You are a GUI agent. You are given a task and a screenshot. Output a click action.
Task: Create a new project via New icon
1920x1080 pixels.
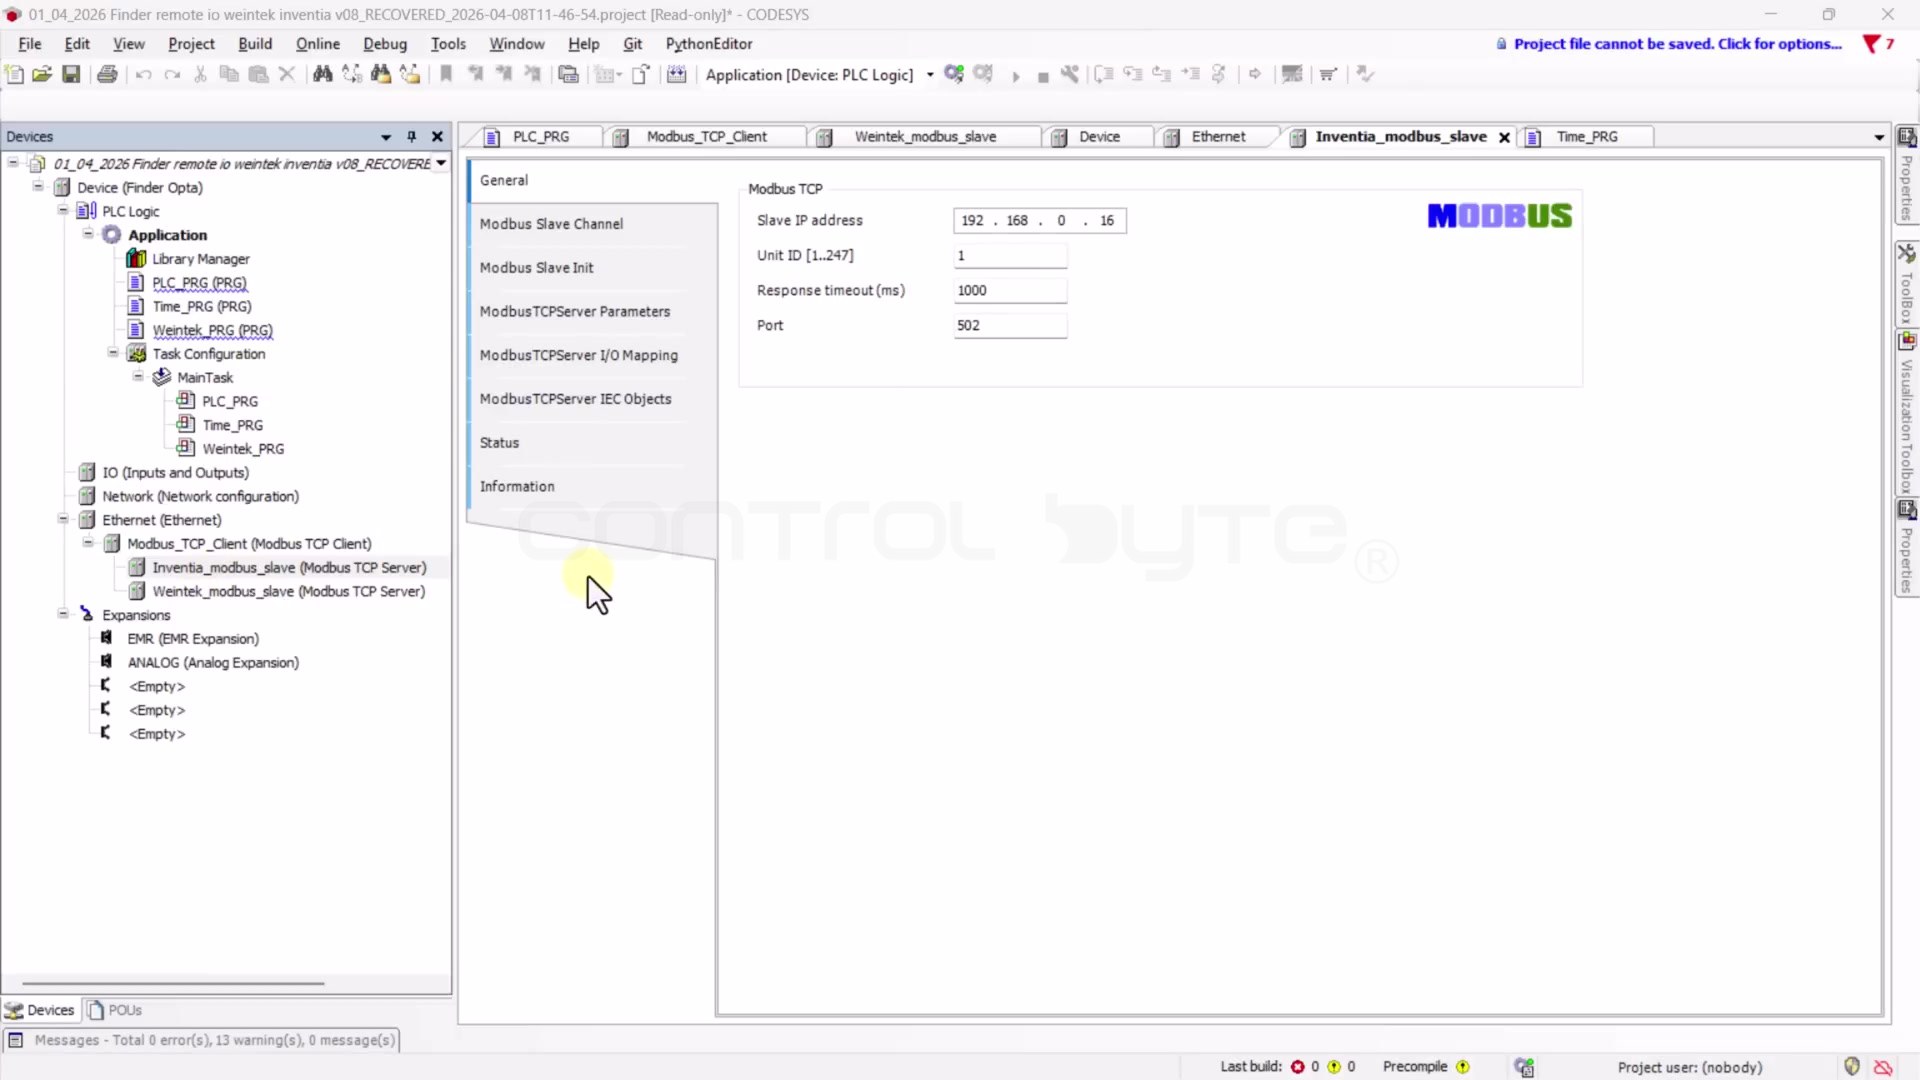[x=14, y=74]
